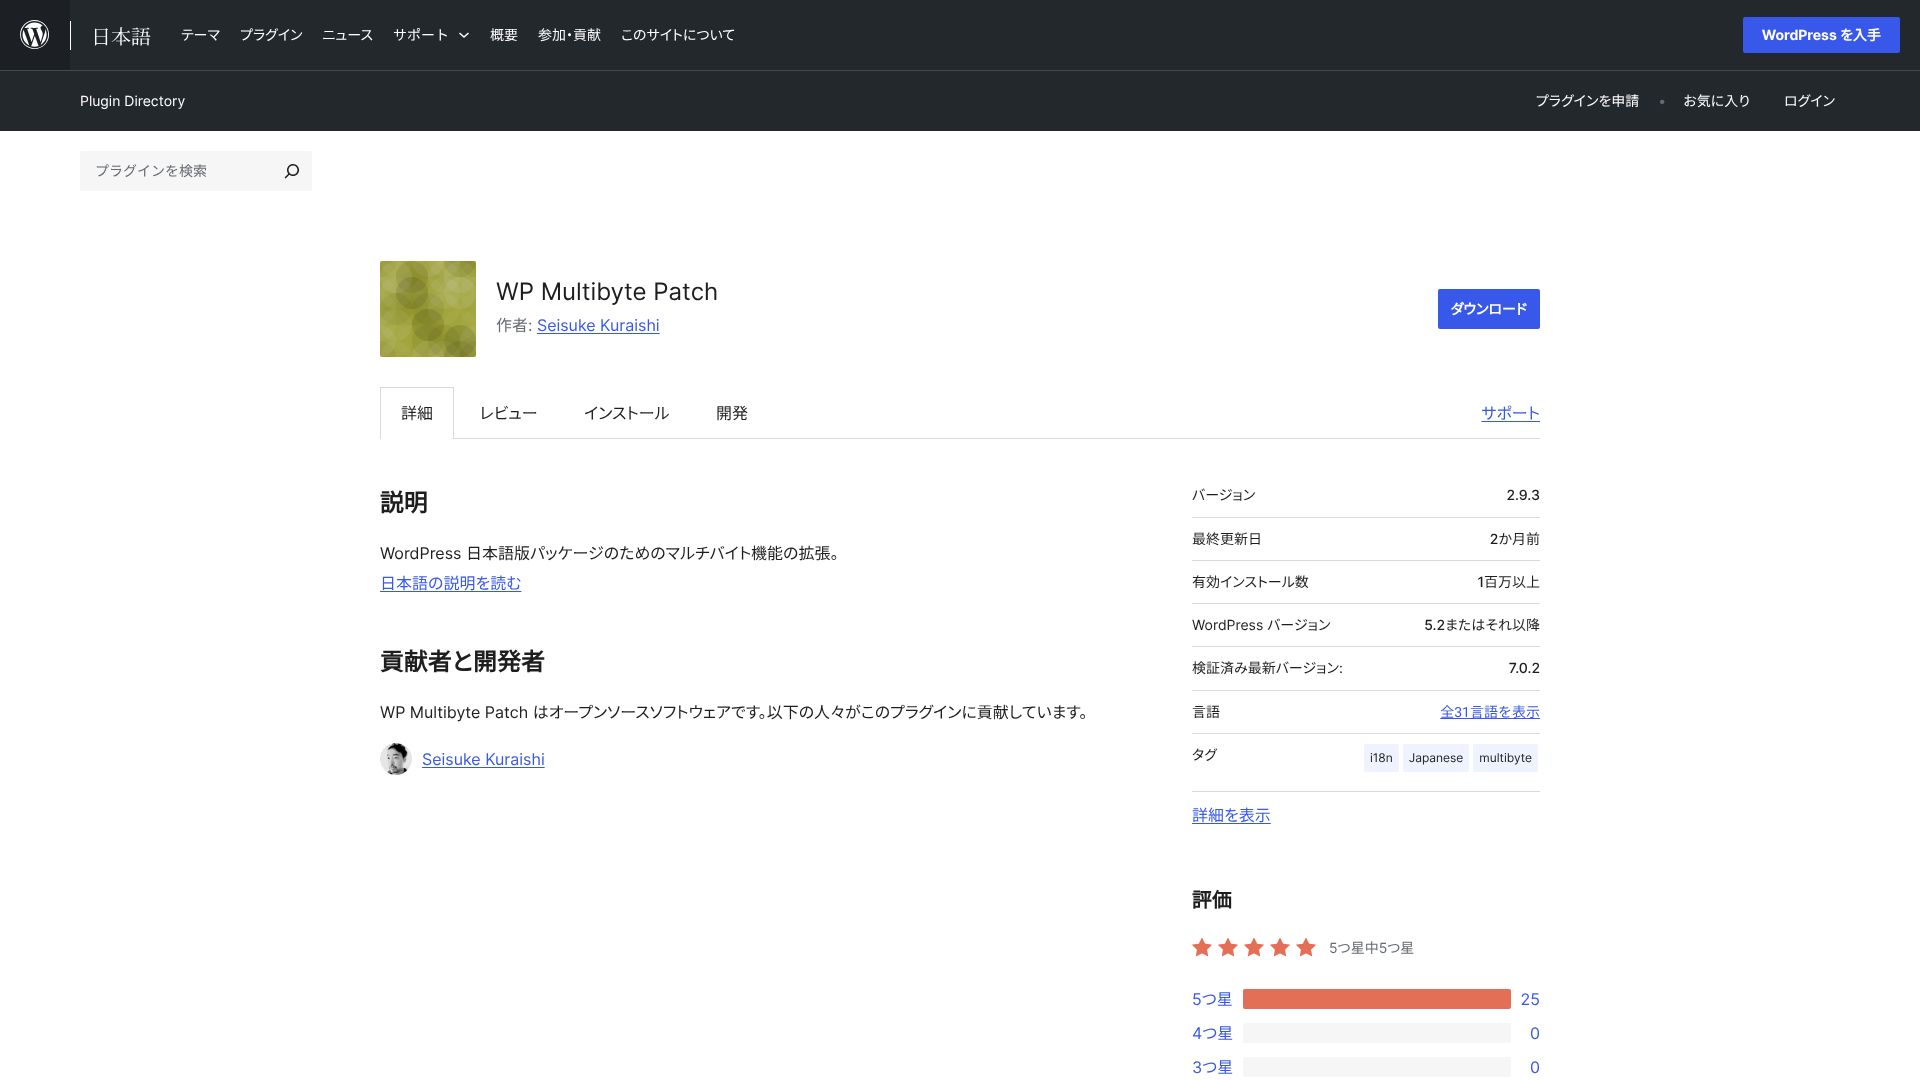Click the 4つ星 rating bar
Image resolution: width=1920 pixels, height=1080 pixels.
coord(1377,1033)
